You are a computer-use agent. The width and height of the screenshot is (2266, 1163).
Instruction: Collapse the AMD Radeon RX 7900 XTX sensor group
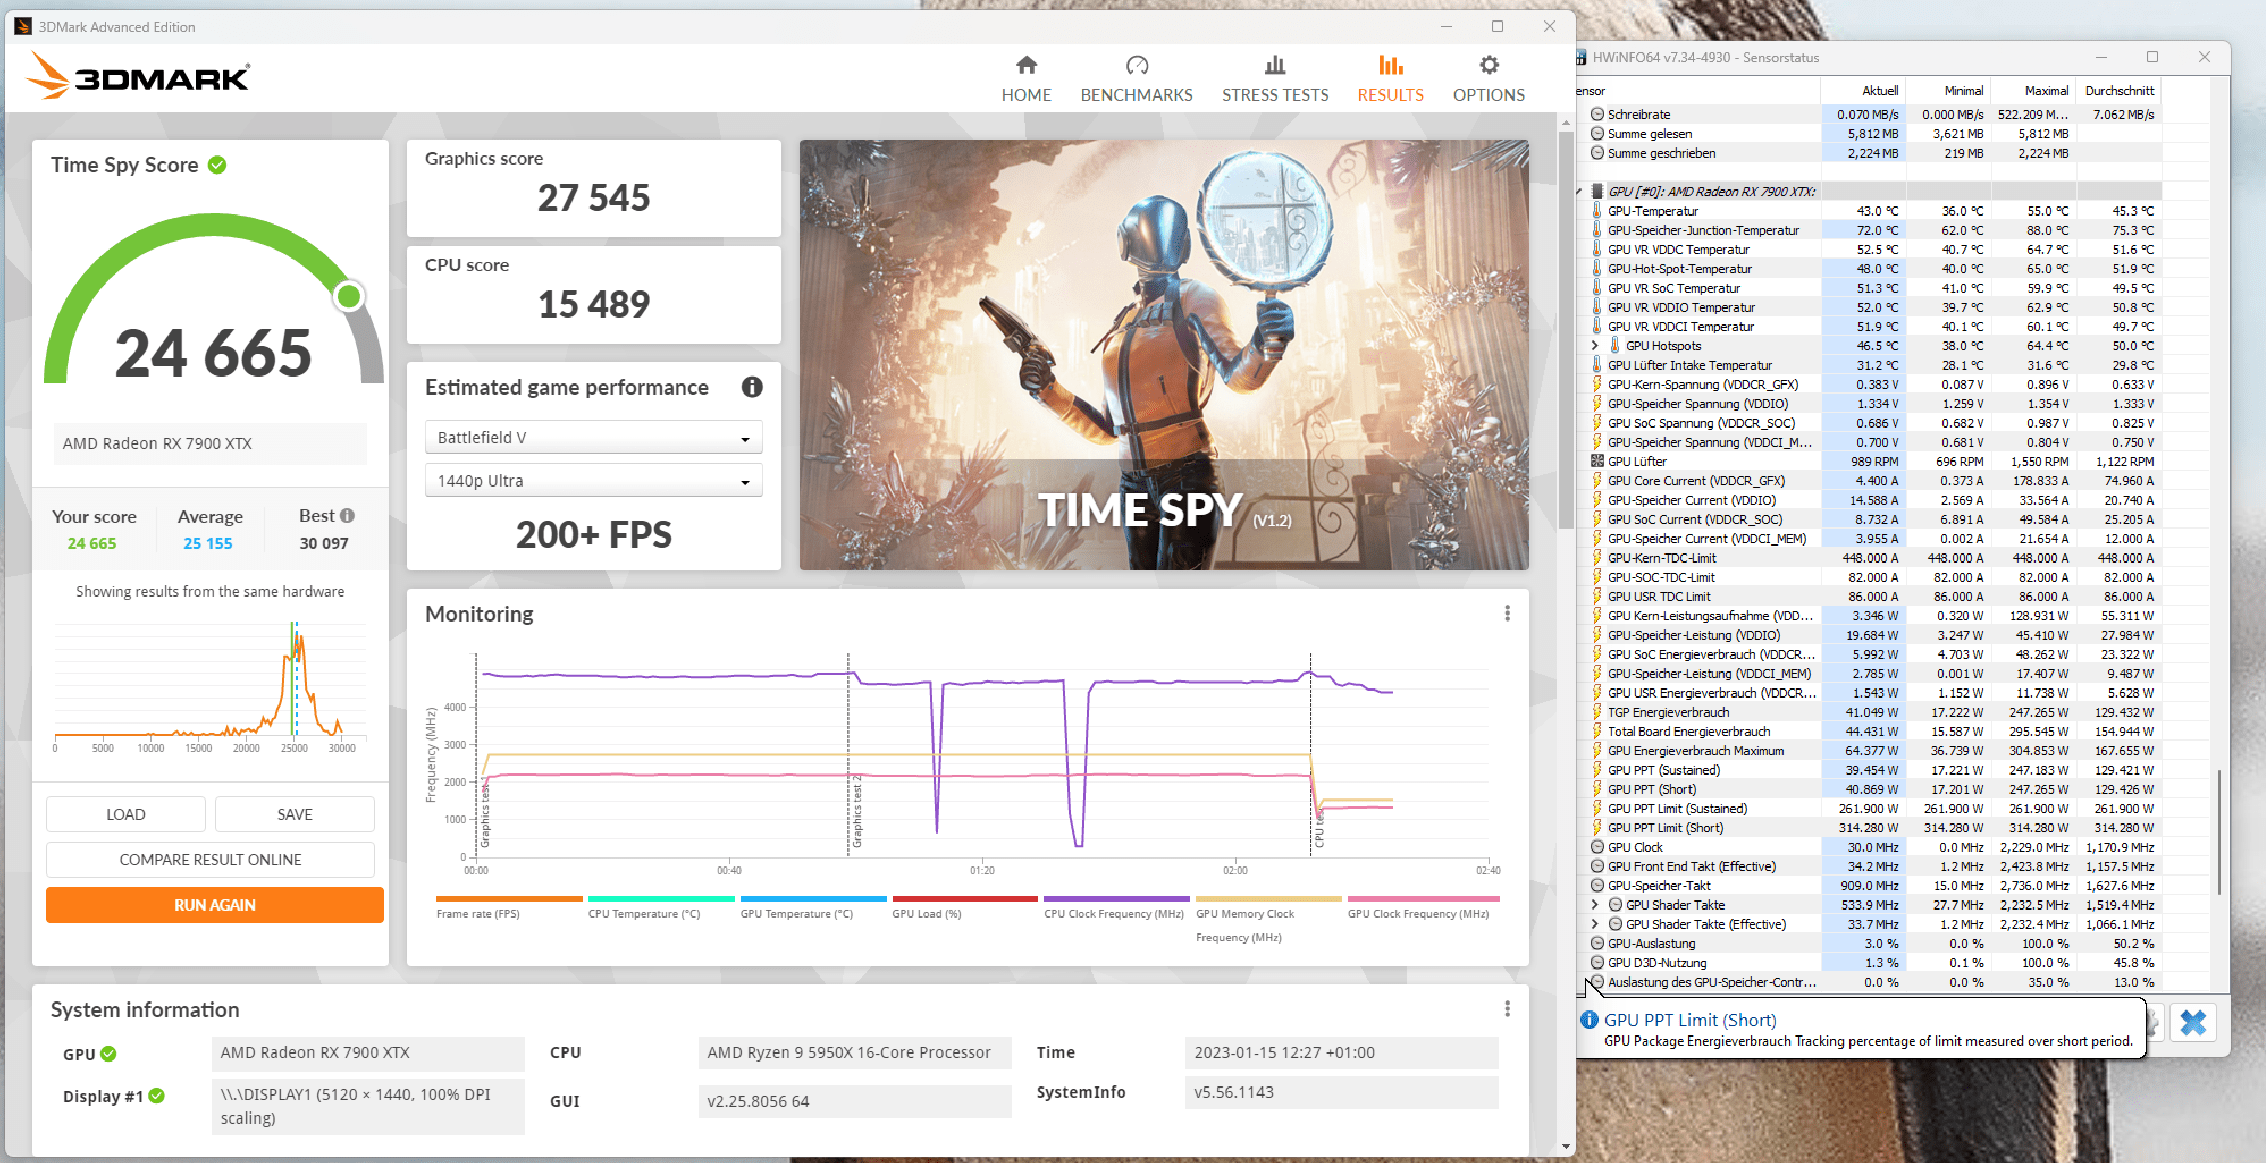coord(1581,191)
